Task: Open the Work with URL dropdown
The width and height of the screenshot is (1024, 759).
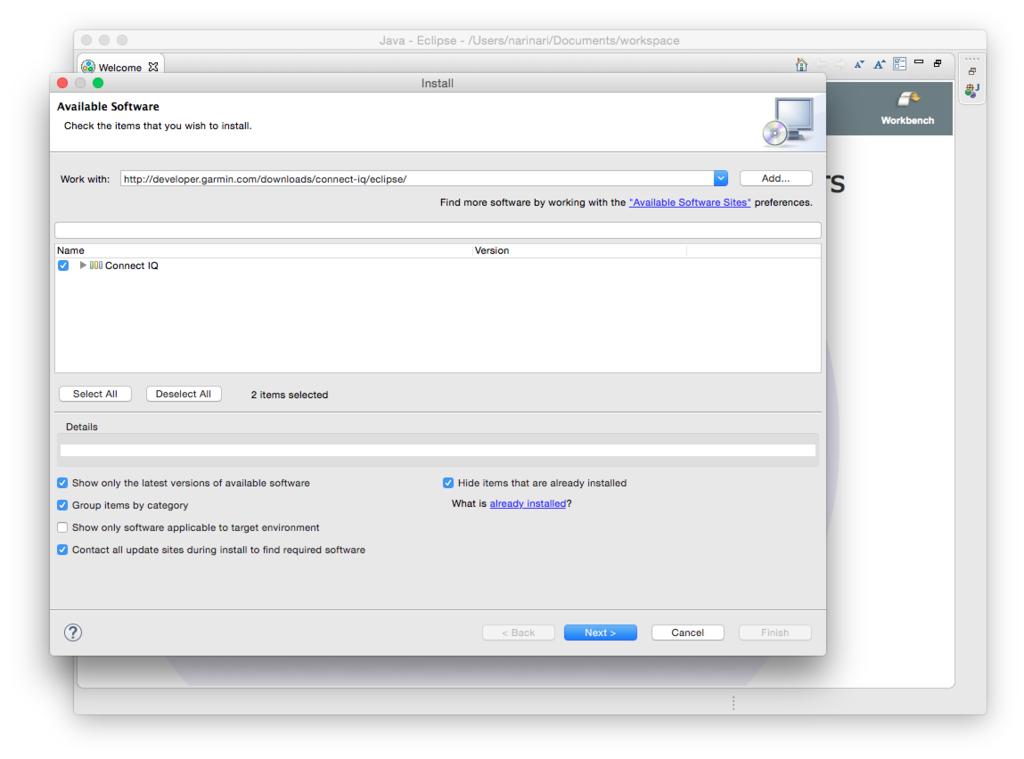Action: (x=720, y=178)
